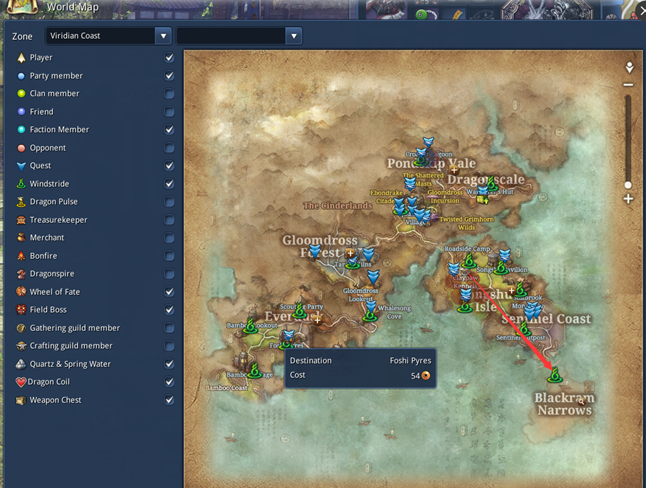Enable the Bonfire checkbox
The width and height of the screenshot is (646, 488).
click(169, 256)
